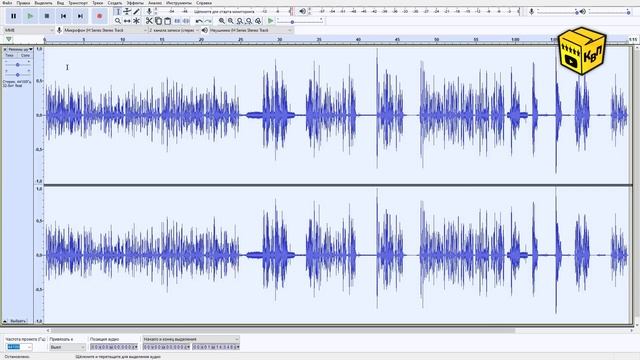Click the Undo arrow icon
Screen dimensions: 640x360
pyautogui.click(x=199, y=21)
